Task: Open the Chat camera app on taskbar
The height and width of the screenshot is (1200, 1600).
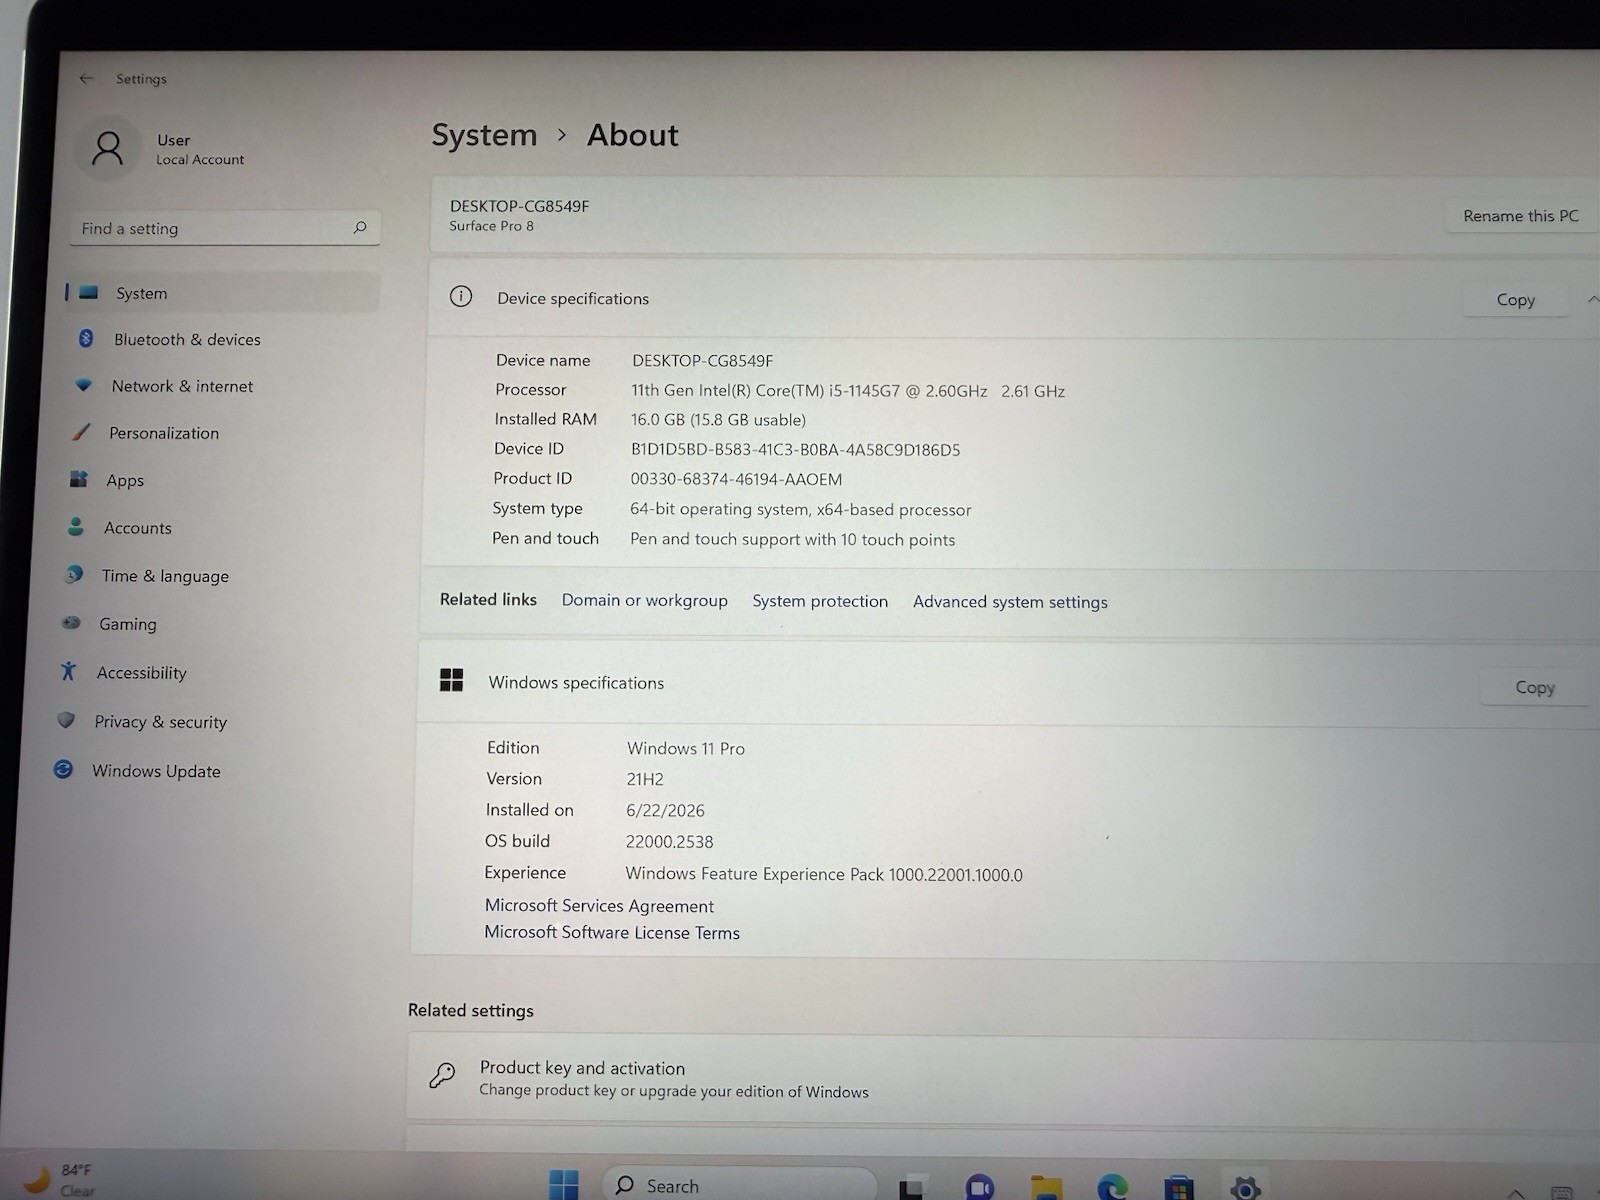Action: [x=980, y=1187]
